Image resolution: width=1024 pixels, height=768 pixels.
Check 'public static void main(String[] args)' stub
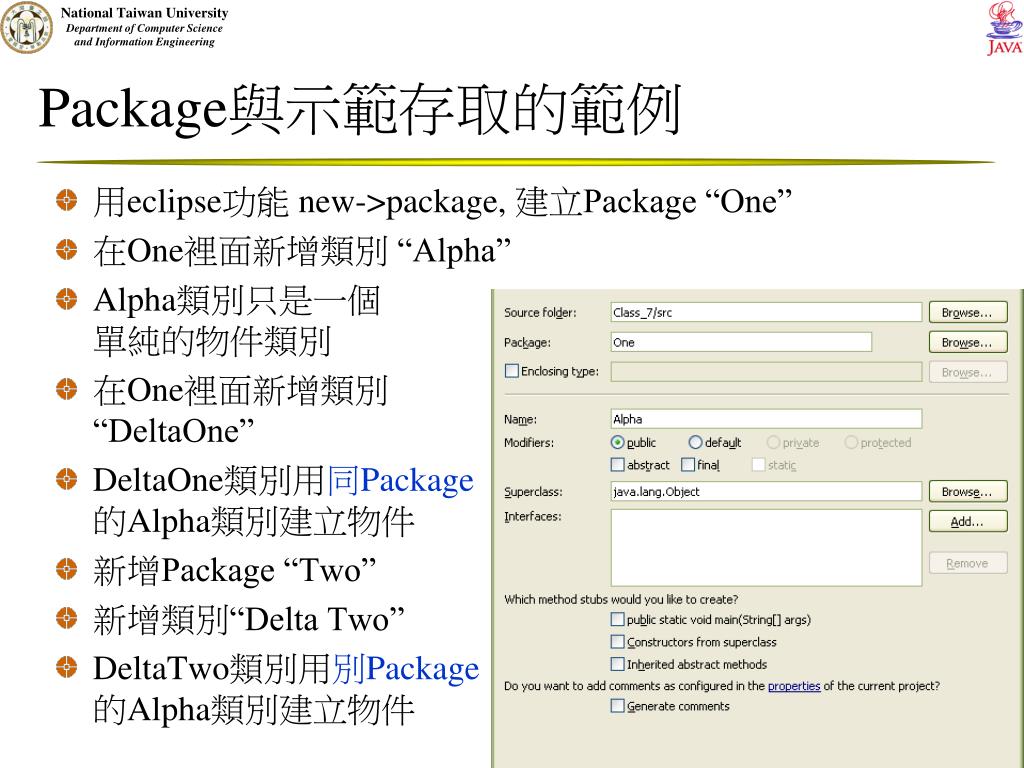pyautogui.click(x=617, y=618)
